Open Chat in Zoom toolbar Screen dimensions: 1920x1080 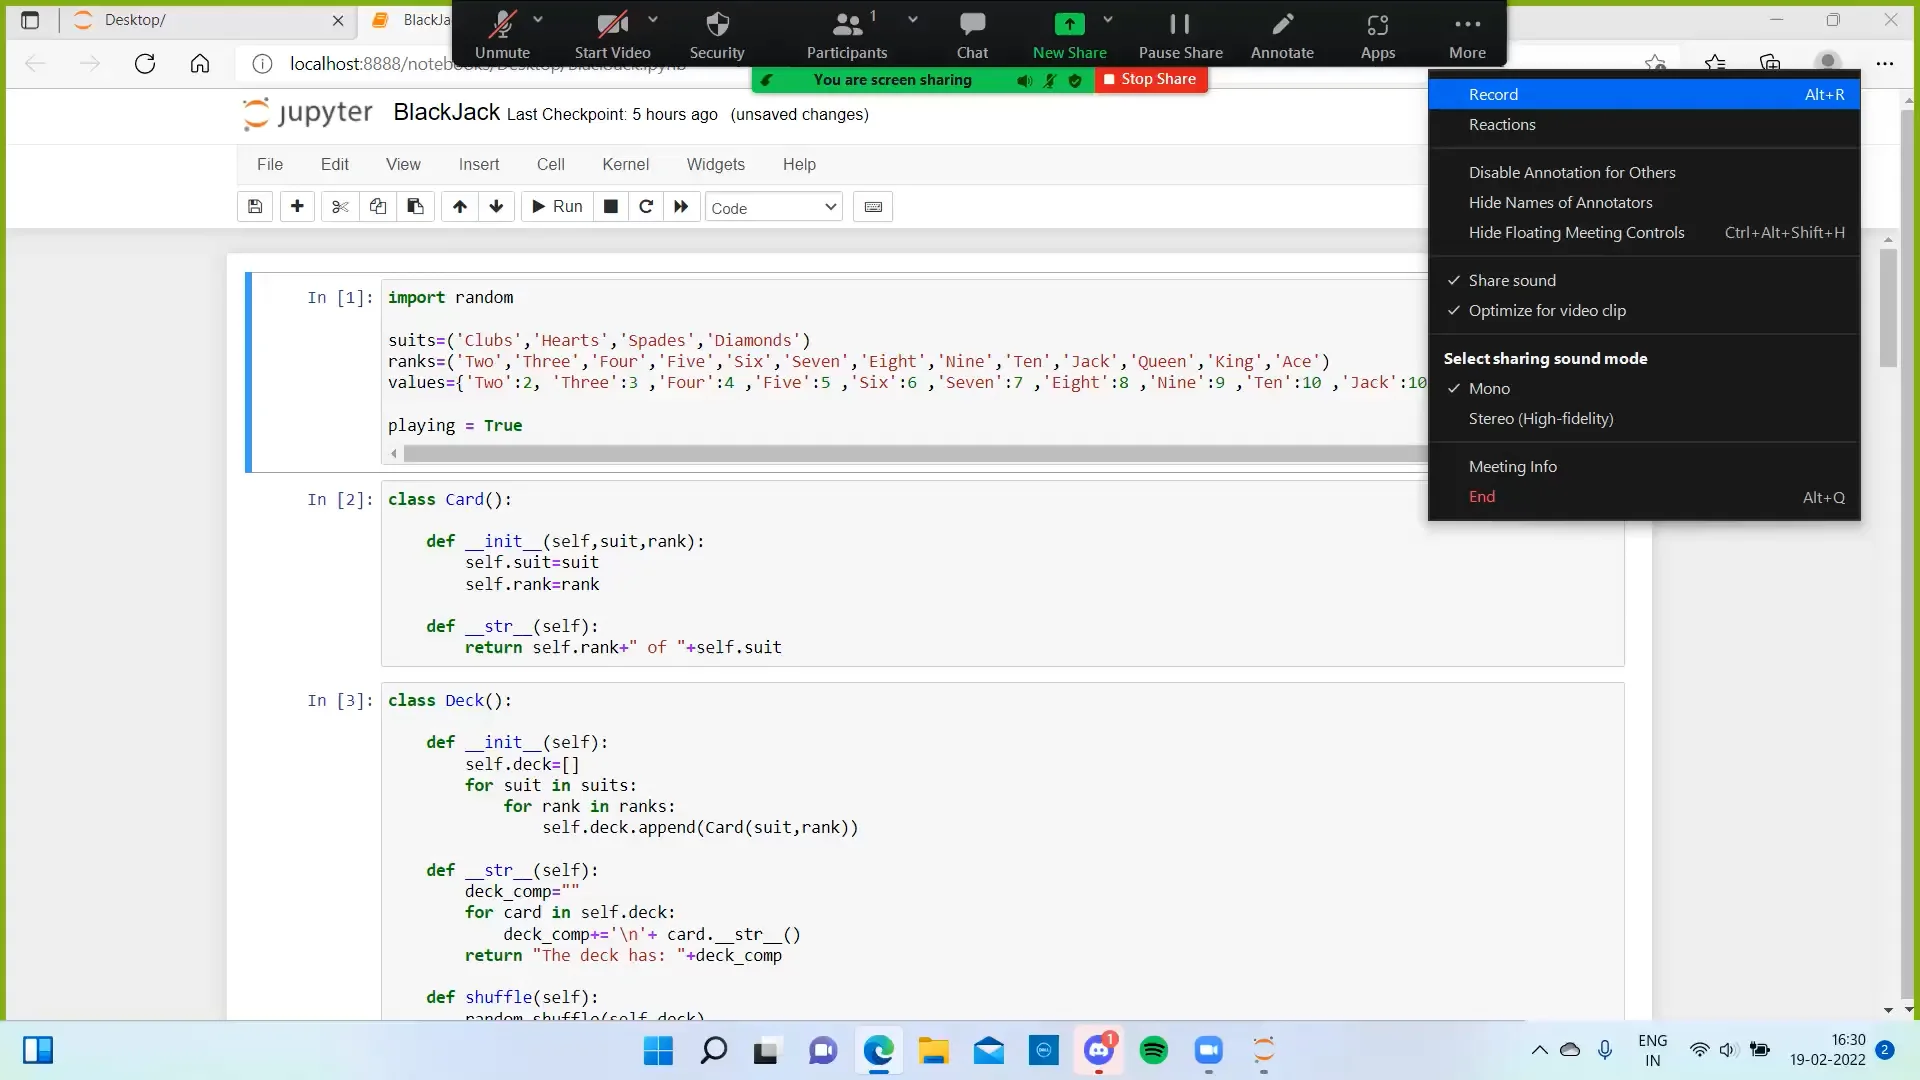[972, 35]
